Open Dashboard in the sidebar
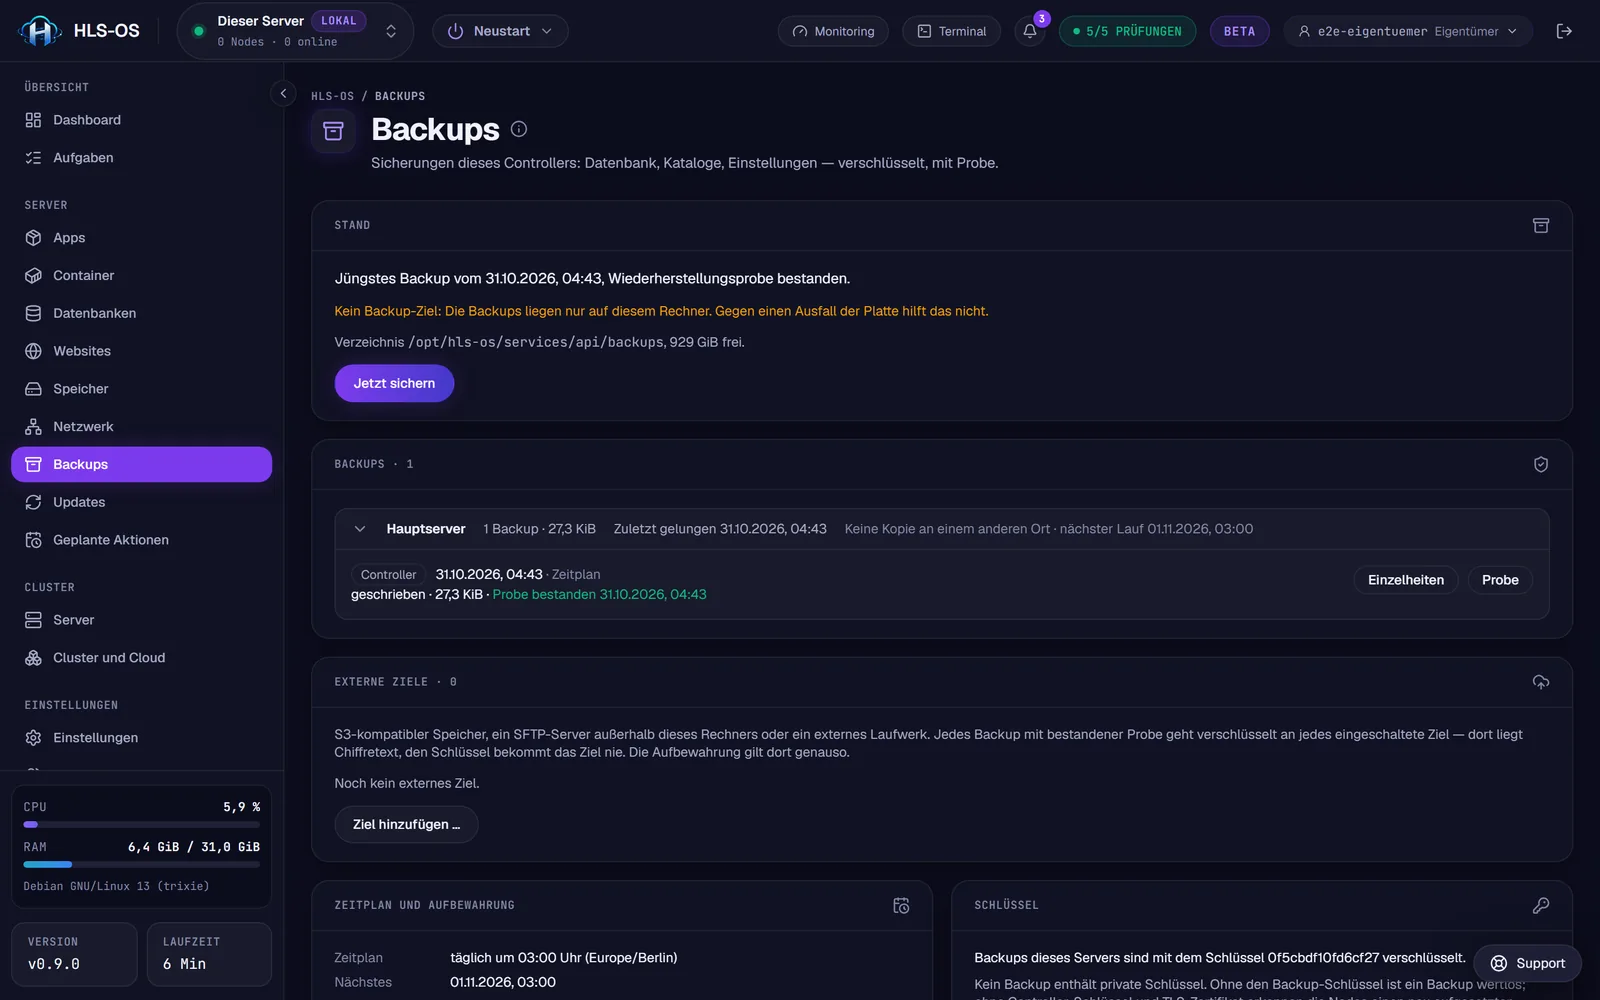This screenshot has height=1000, width=1600. [x=141, y=120]
